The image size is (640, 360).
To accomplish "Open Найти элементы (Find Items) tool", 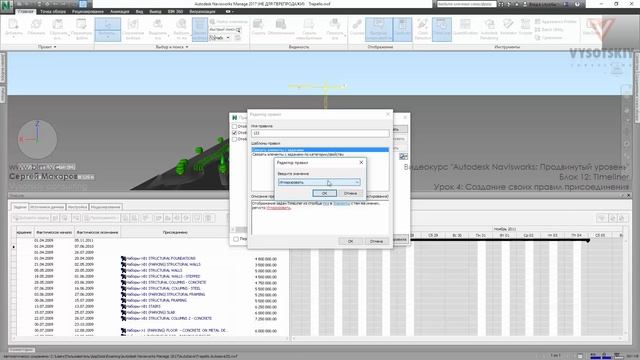I will click(229, 22).
